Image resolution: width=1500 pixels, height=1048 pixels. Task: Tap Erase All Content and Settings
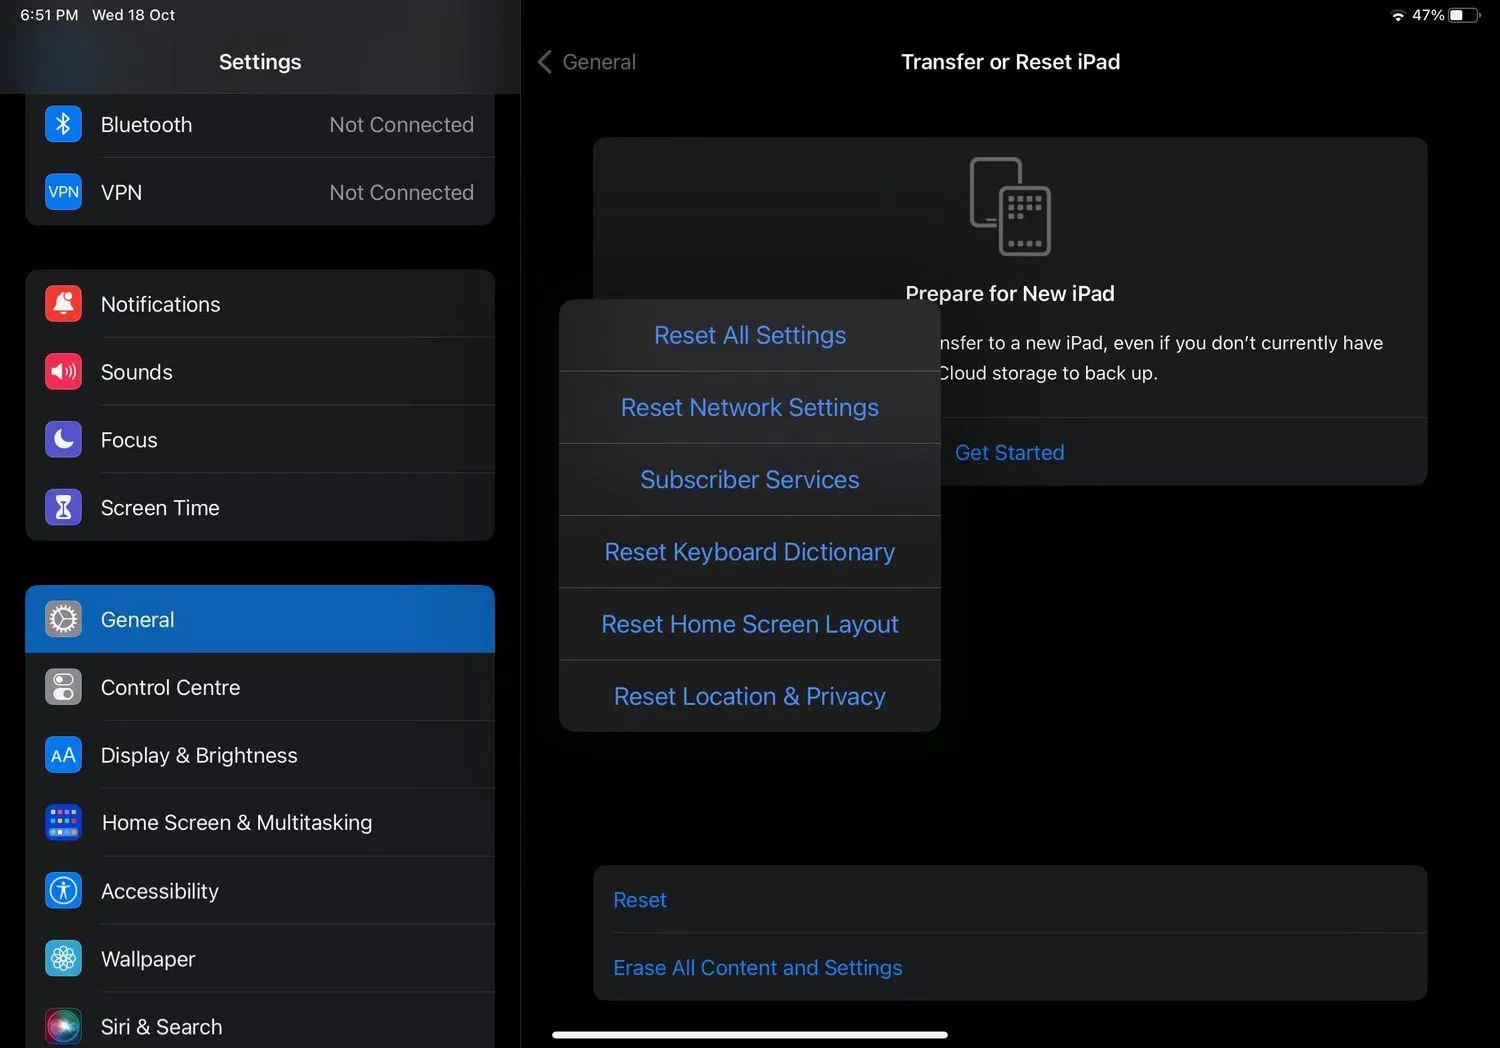pos(1010,967)
